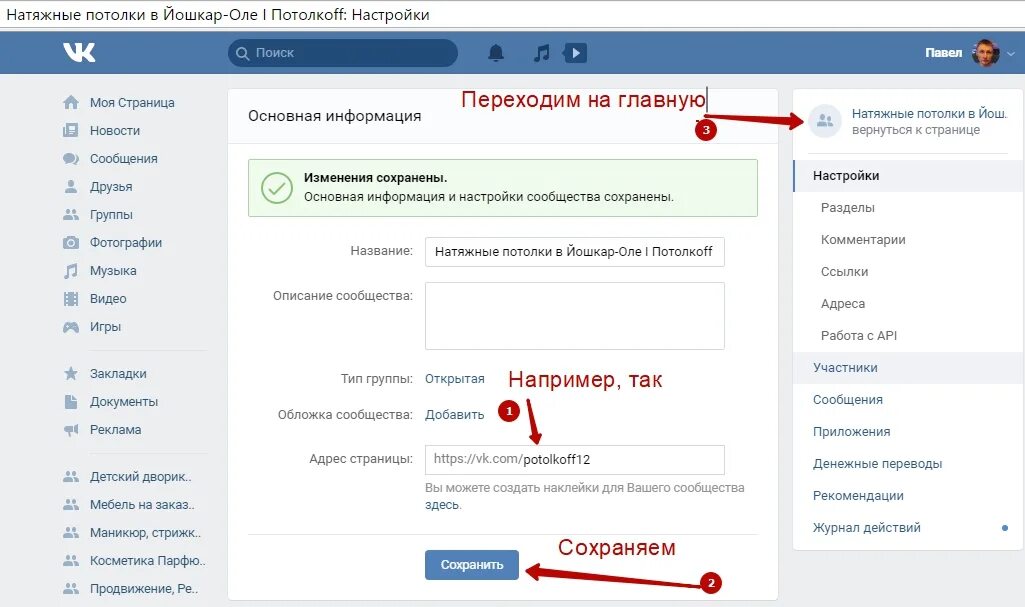
Task: Click the Сохранить button
Action: (x=472, y=565)
